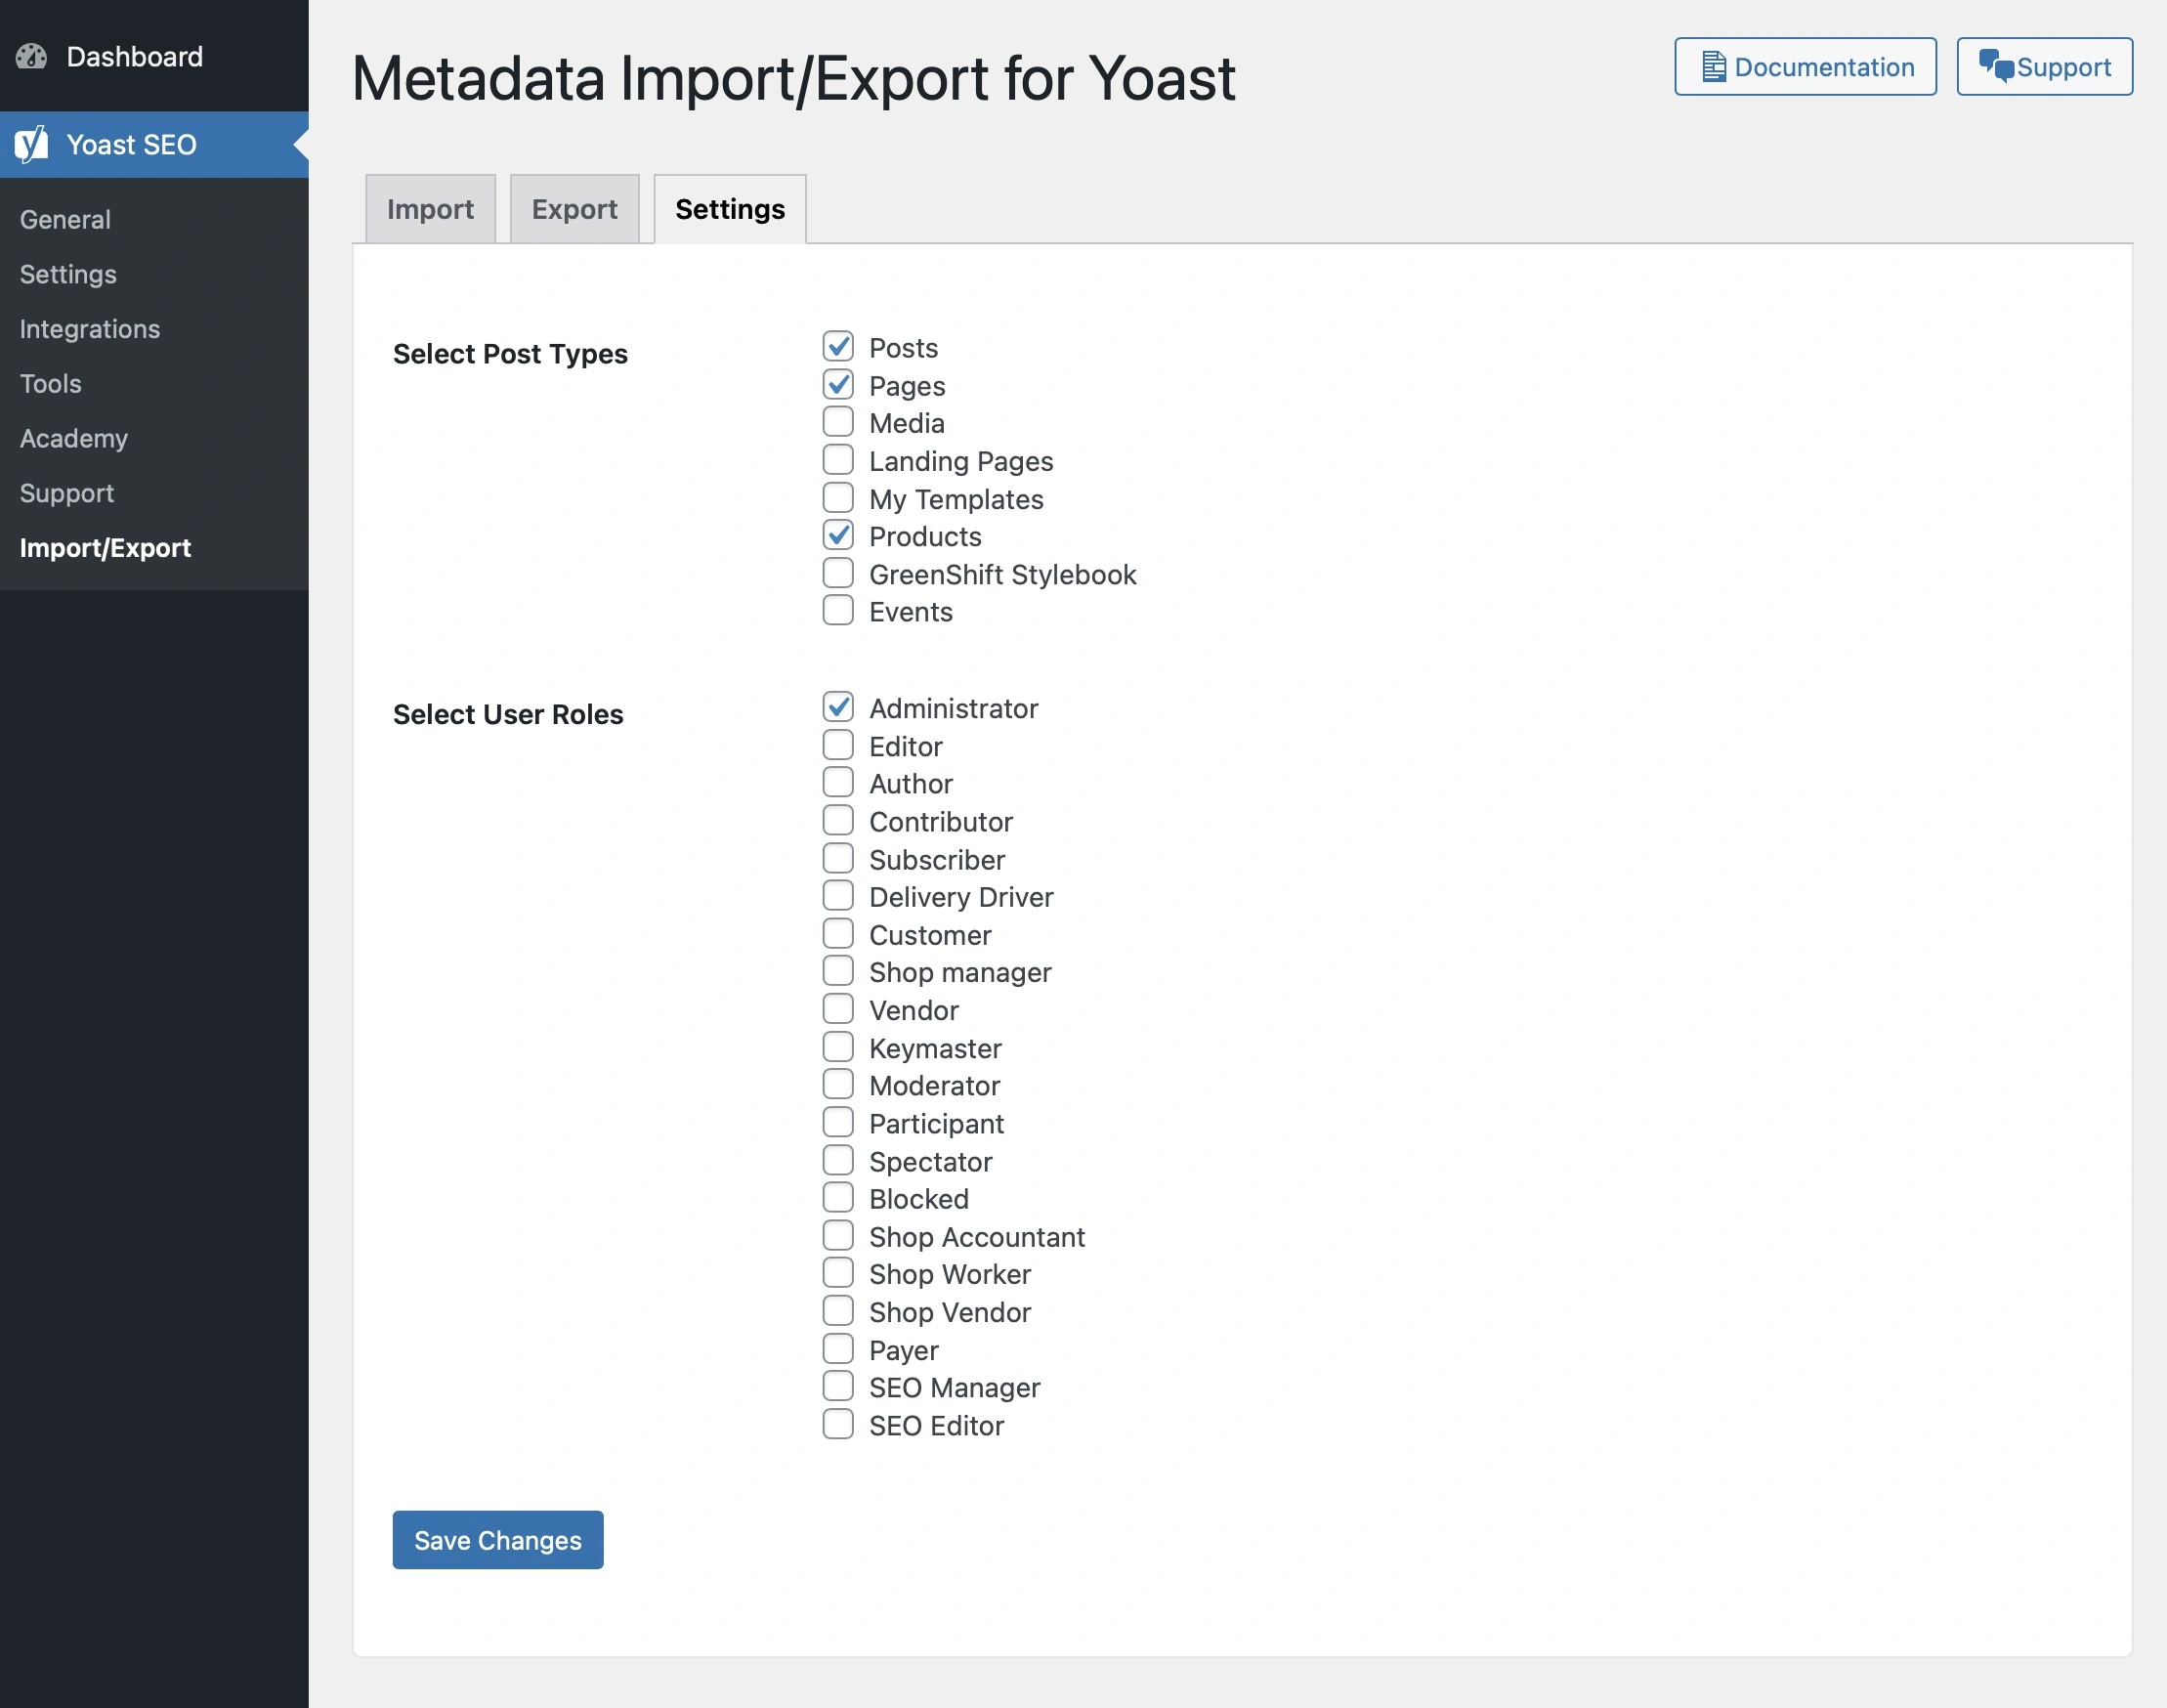2167x1708 pixels.
Task: Check the Spectator checkbox
Action: coord(838,1159)
